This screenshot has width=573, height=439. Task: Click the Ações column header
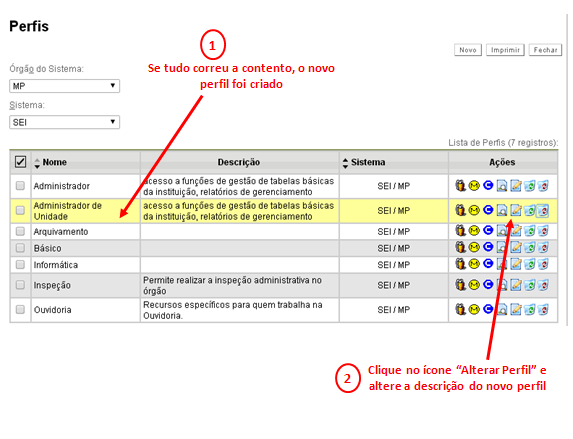[x=502, y=162]
